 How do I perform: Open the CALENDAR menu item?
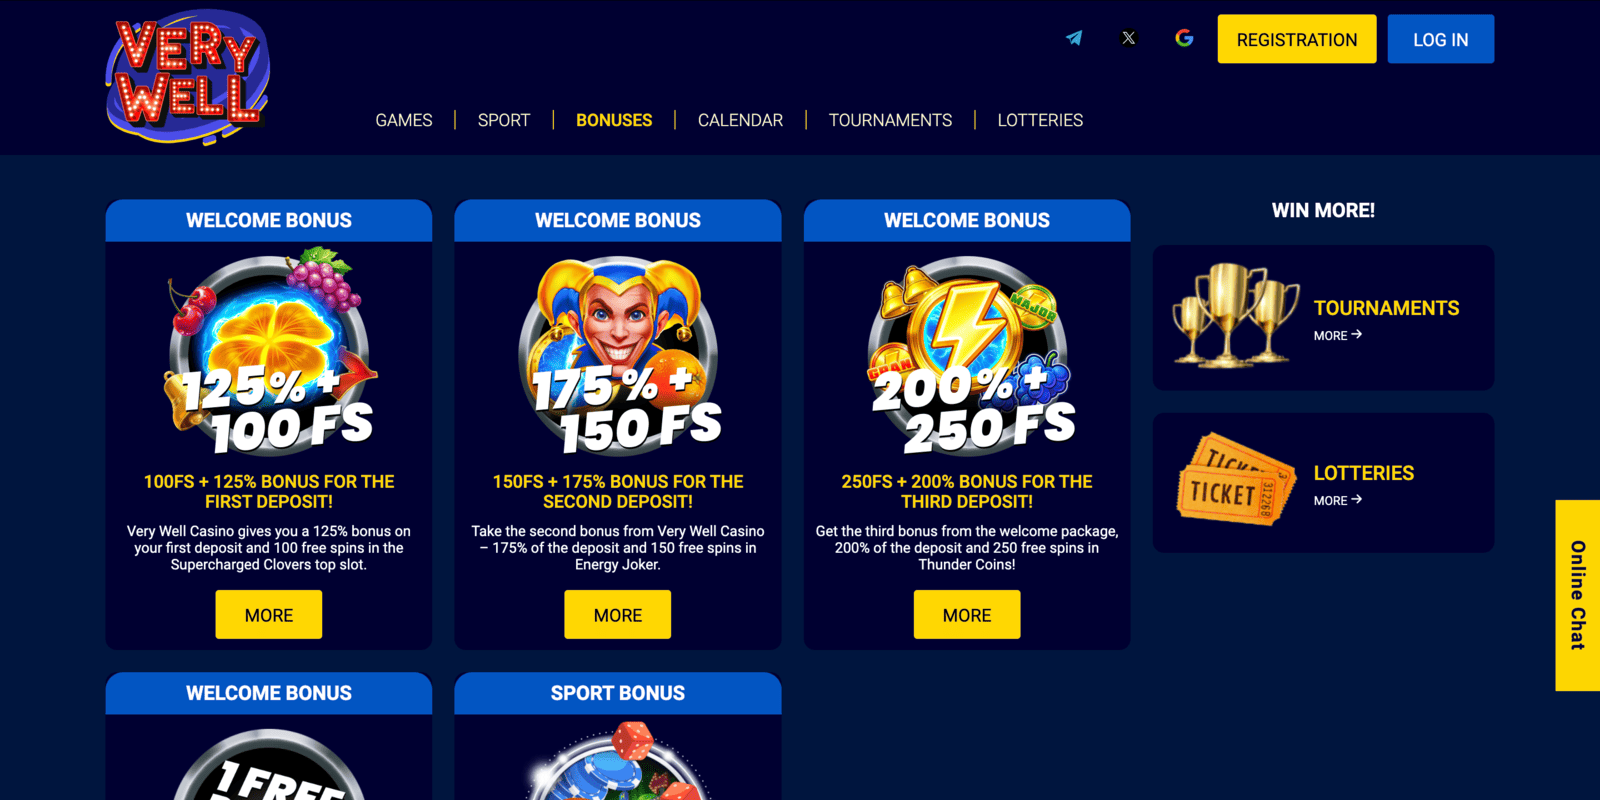(x=740, y=120)
